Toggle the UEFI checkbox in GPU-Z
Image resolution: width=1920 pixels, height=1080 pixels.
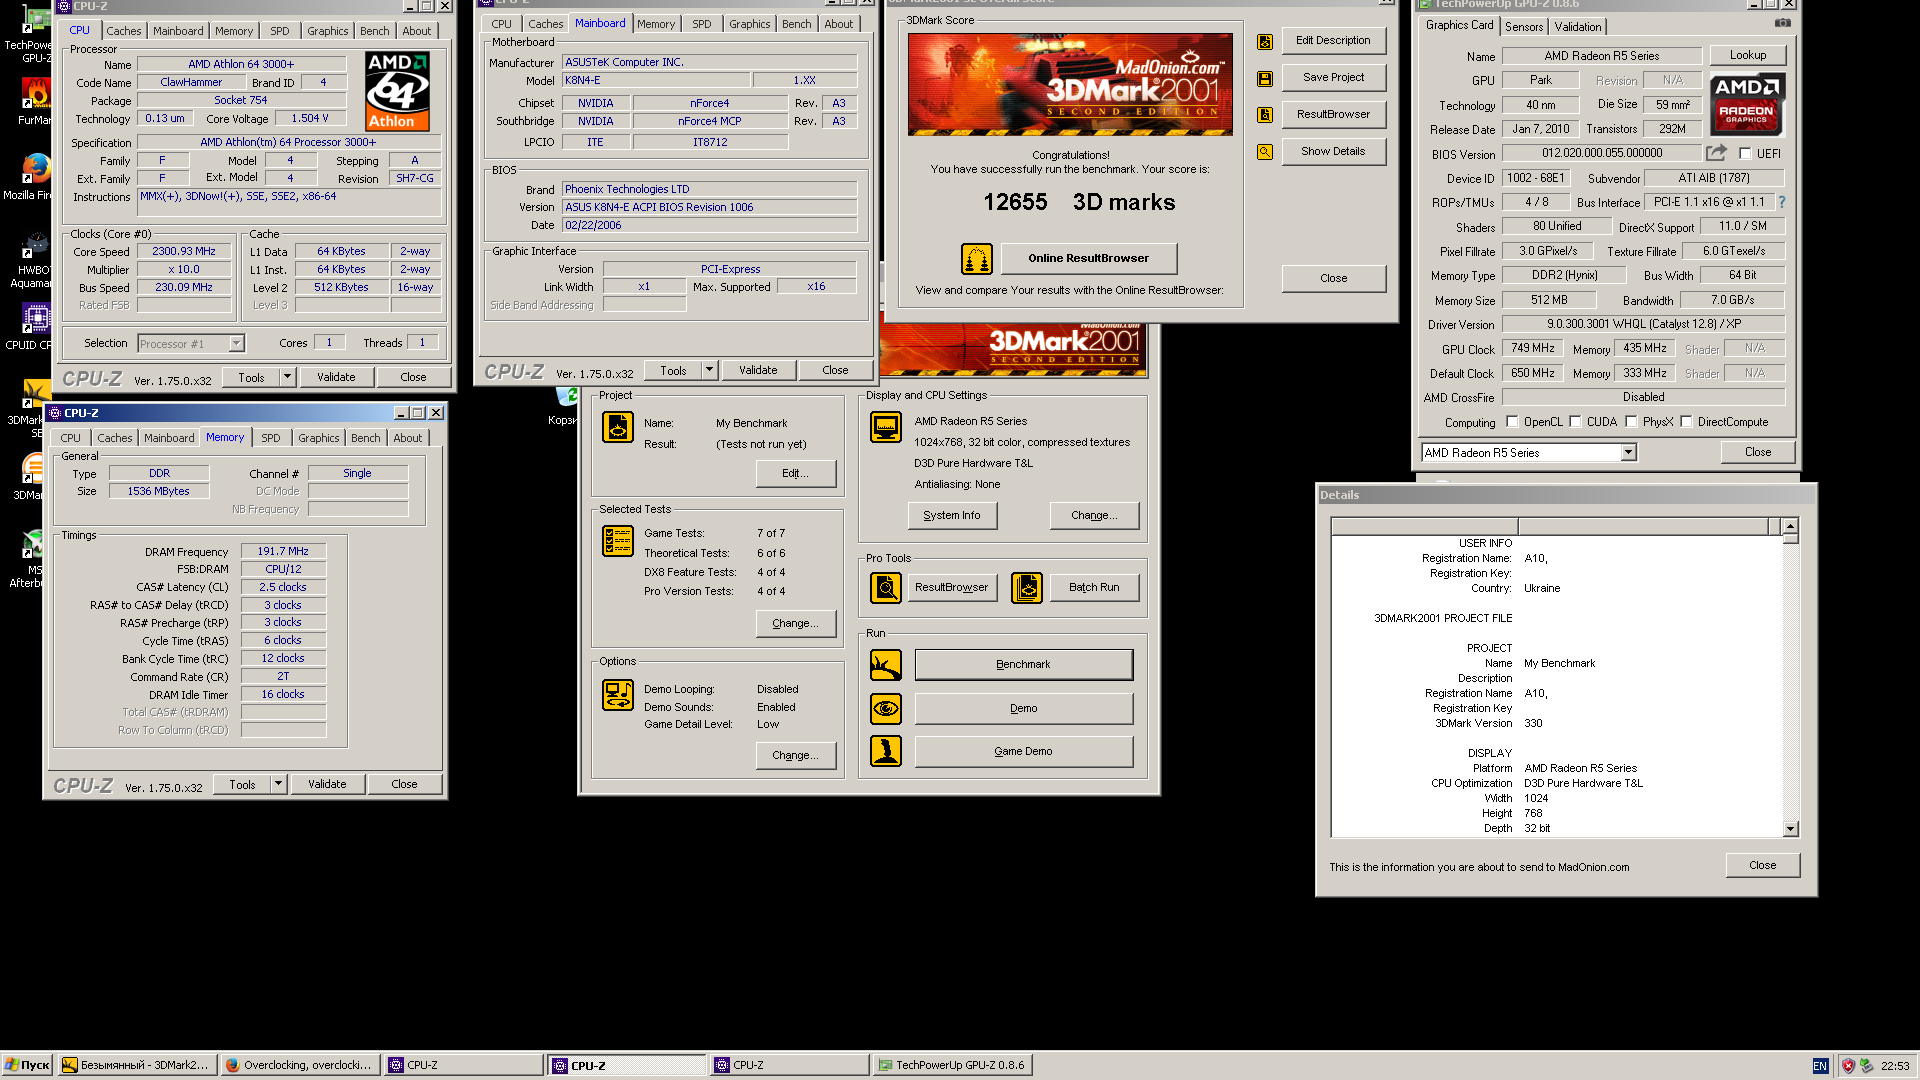click(1745, 154)
